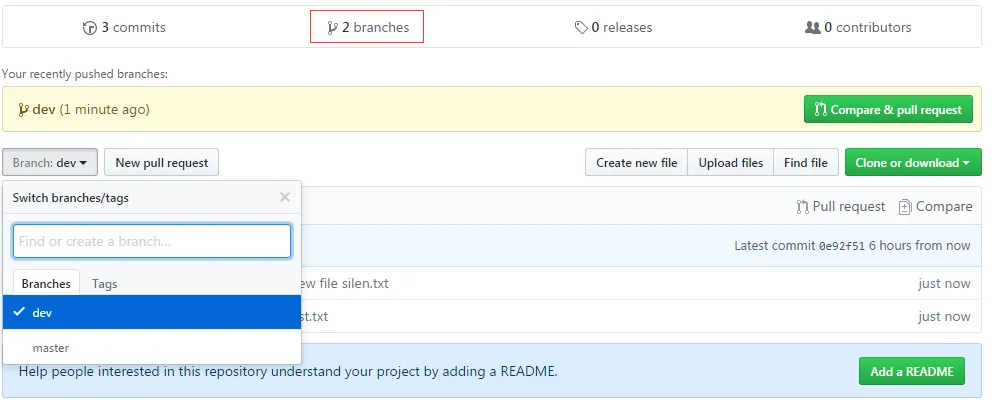1008x406 pixels.
Task: Switch to the Tags tab
Action: point(105,284)
